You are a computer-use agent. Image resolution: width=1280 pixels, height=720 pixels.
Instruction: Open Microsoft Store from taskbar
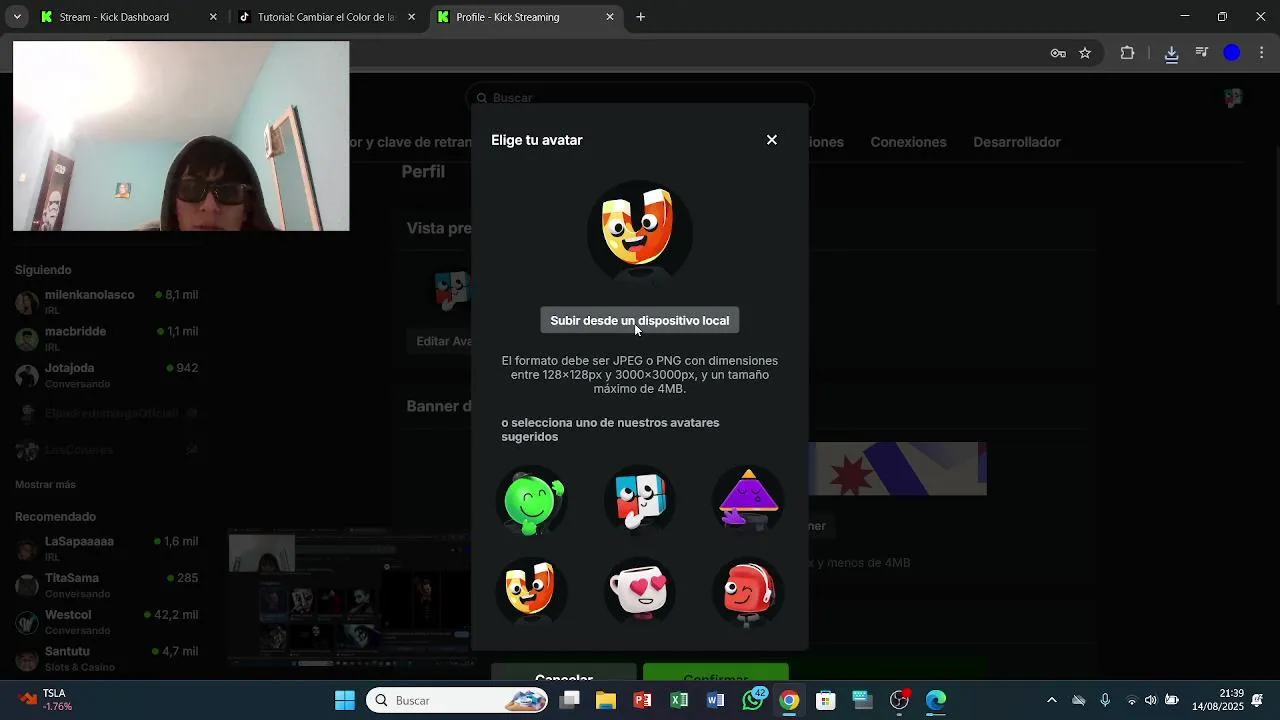[826, 700]
